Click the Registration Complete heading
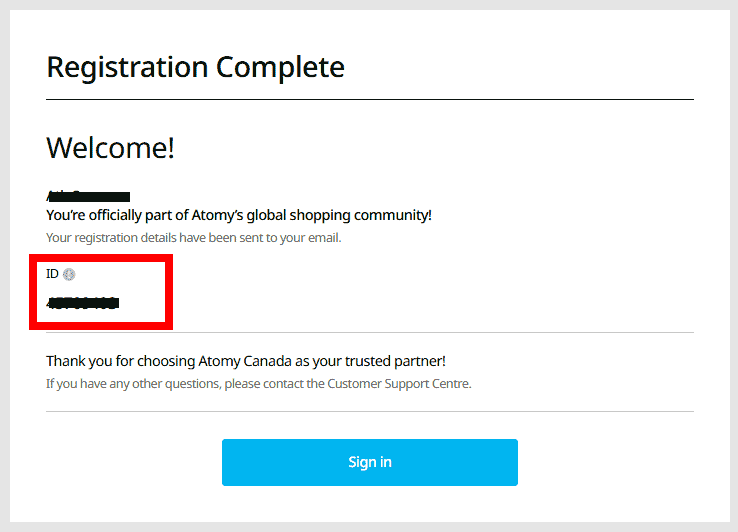The image size is (738, 532). pos(195,67)
